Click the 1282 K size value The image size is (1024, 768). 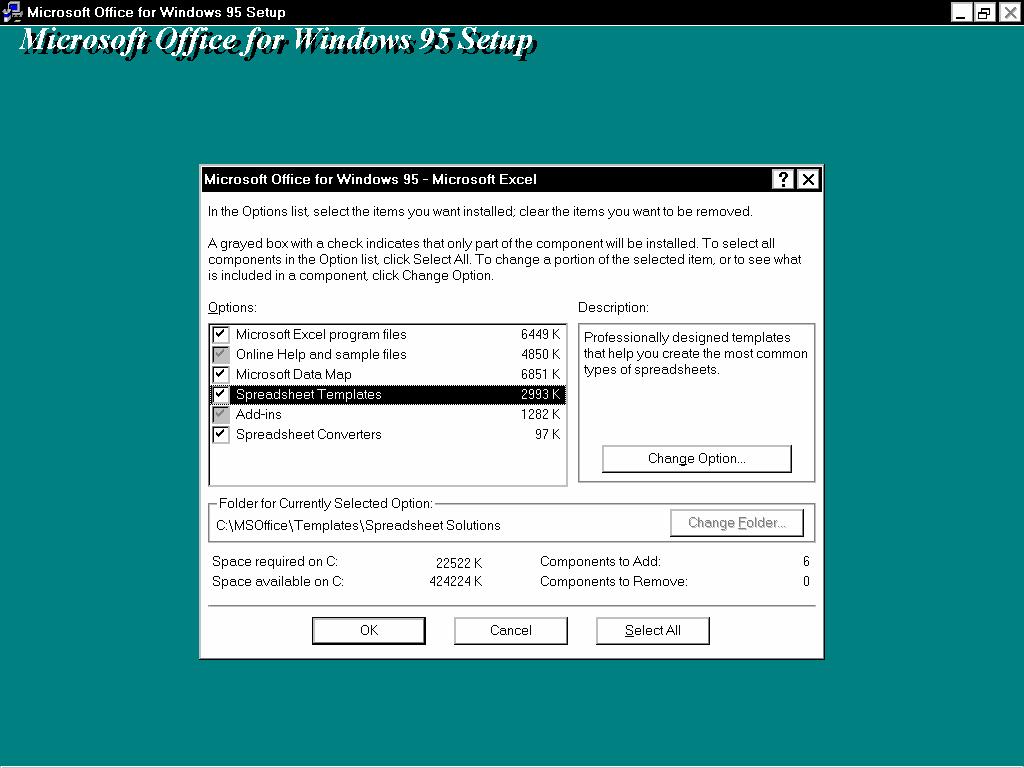[541, 415]
